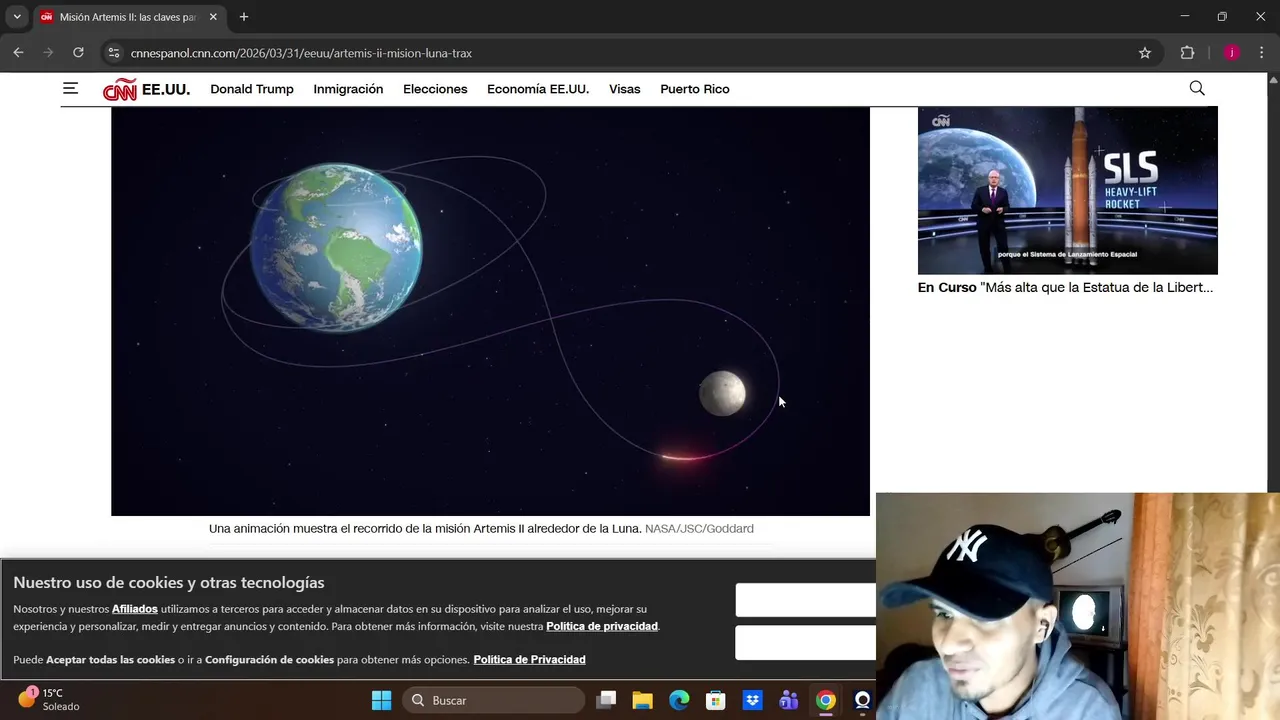
Task: Click the CNN logo
Action: pyautogui.click(x=120, y=89)
